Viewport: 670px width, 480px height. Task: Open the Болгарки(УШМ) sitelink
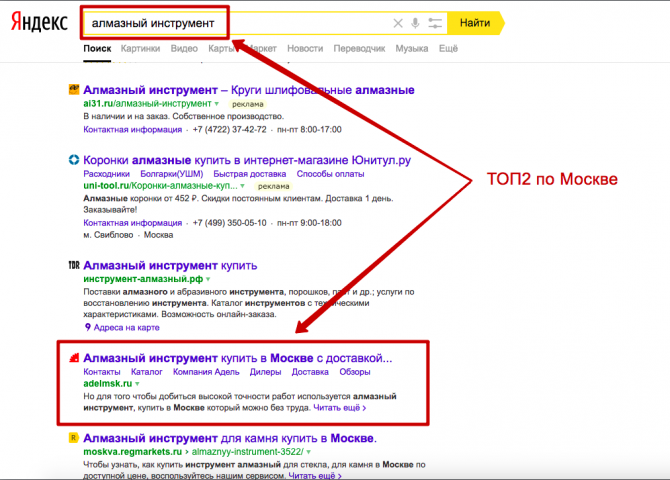coord(172,174)
